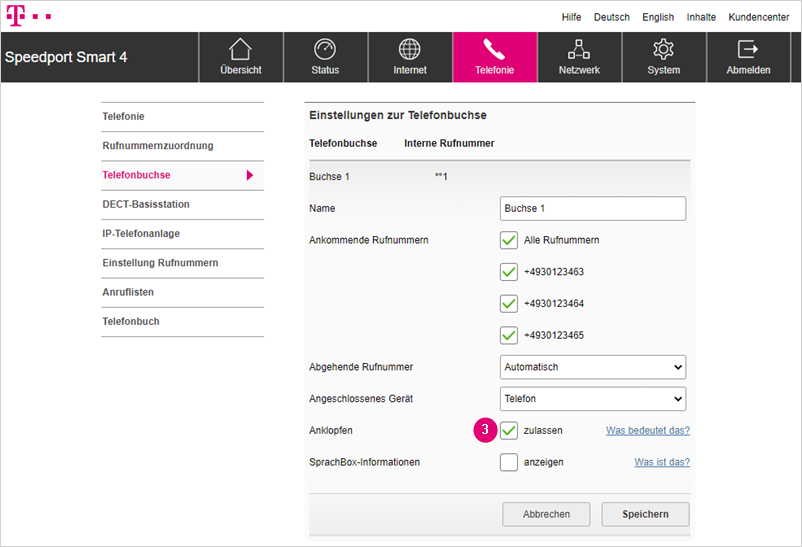Click the Hilfe link at top
Screen dimensions: 802x547
(x=571, y=17)
